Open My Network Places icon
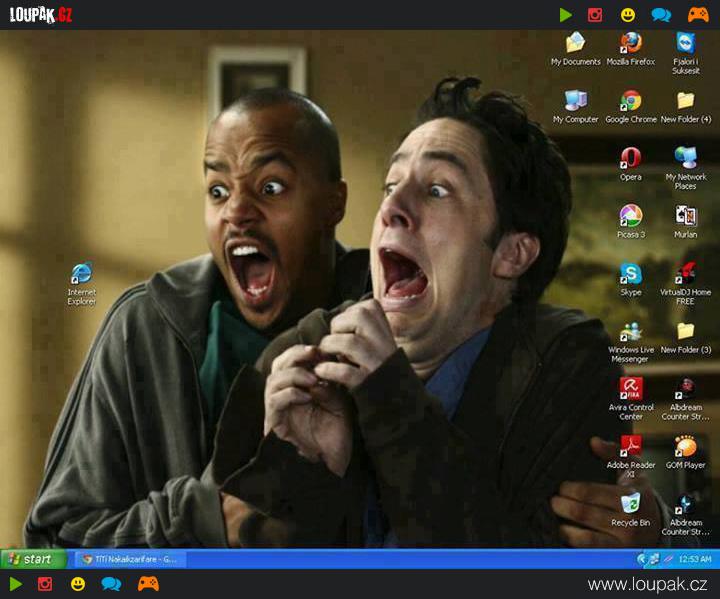 click(686, 169)
